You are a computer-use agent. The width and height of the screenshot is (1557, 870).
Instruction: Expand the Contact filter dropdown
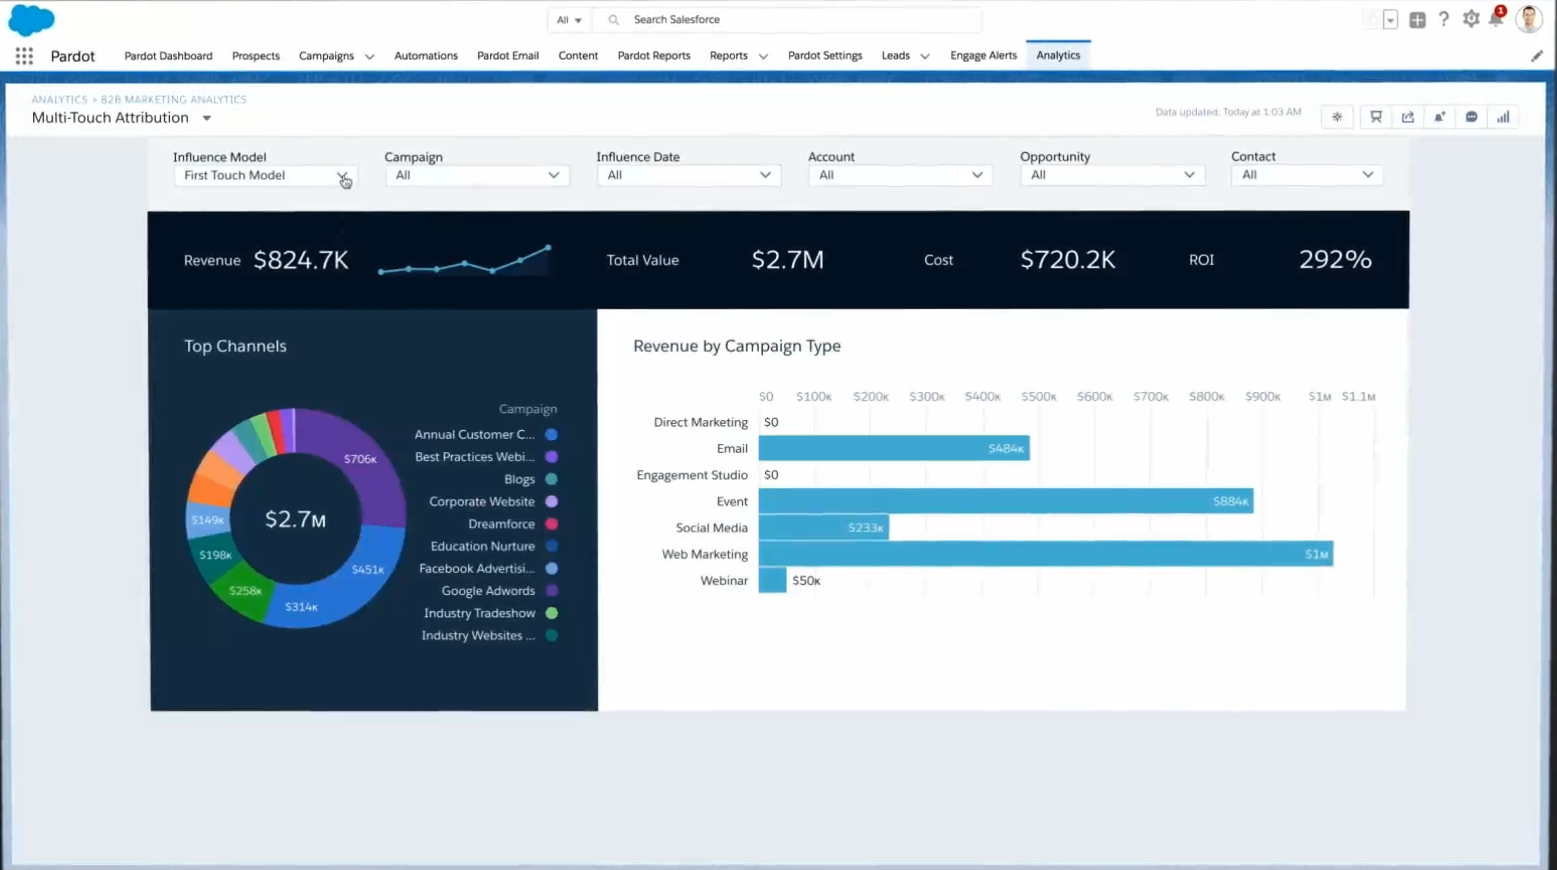(1307, 175)
